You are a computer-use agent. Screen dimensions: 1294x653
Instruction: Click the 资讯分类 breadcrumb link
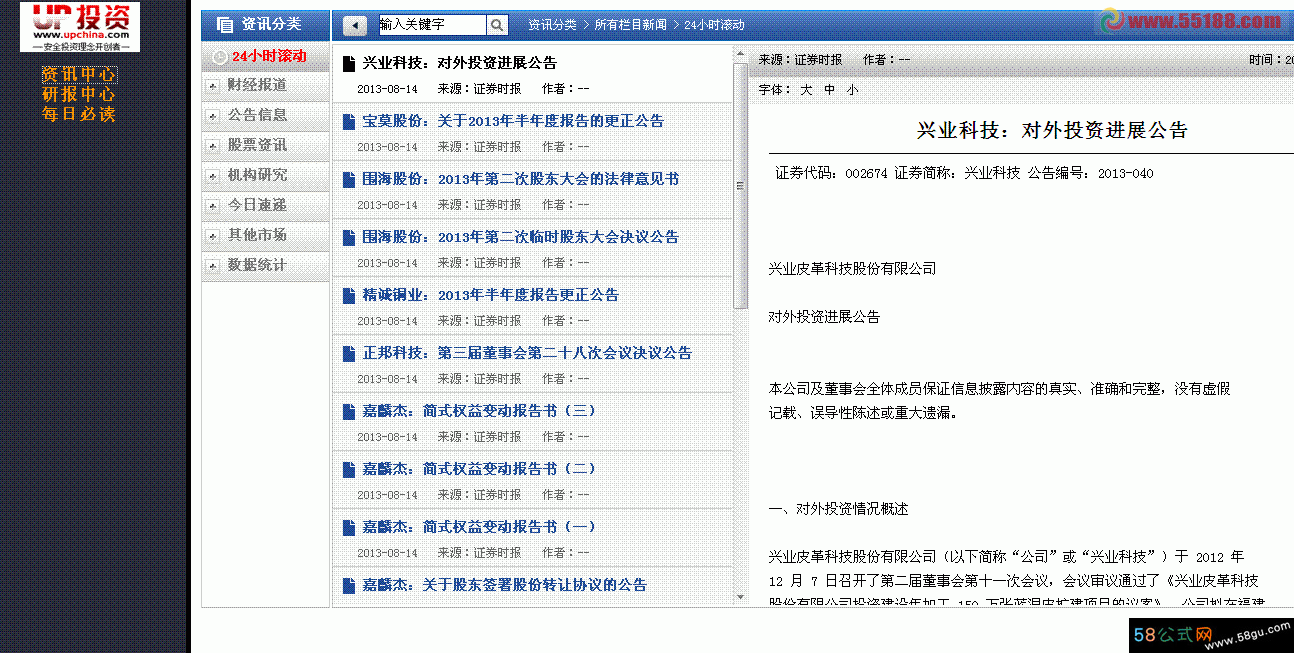click(x=552, y=25)
